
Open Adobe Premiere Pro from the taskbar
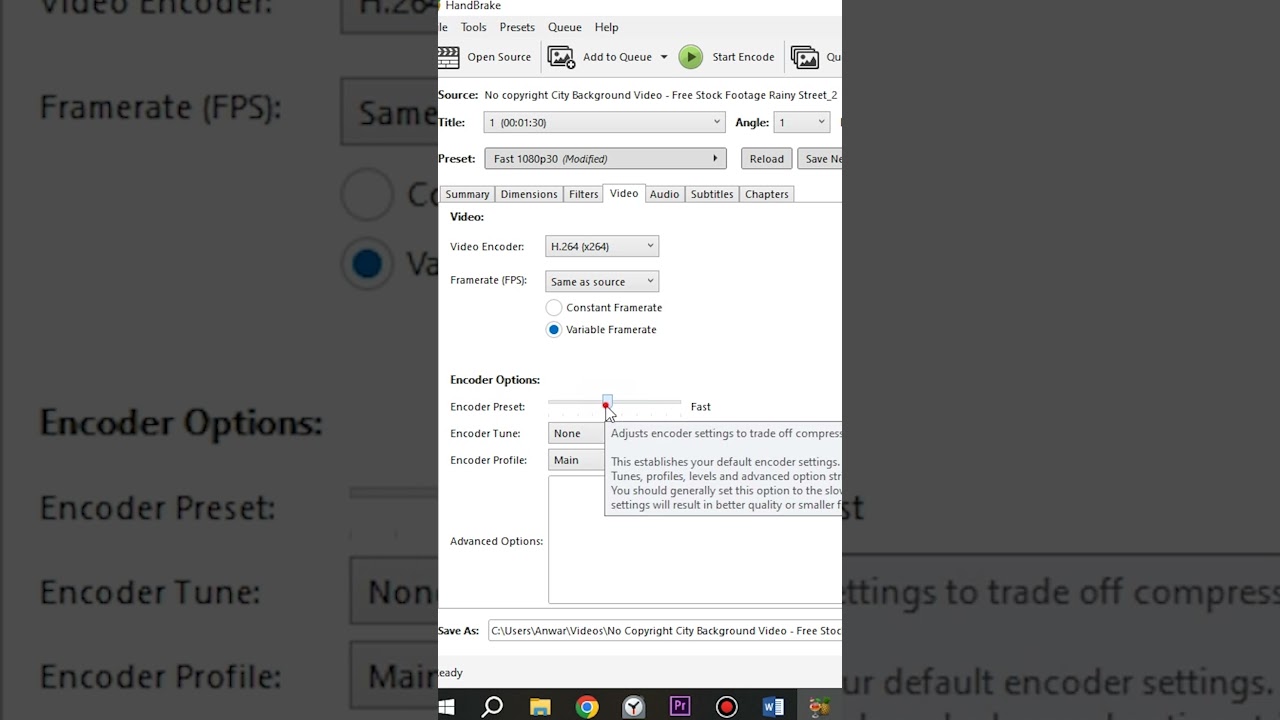680,707
